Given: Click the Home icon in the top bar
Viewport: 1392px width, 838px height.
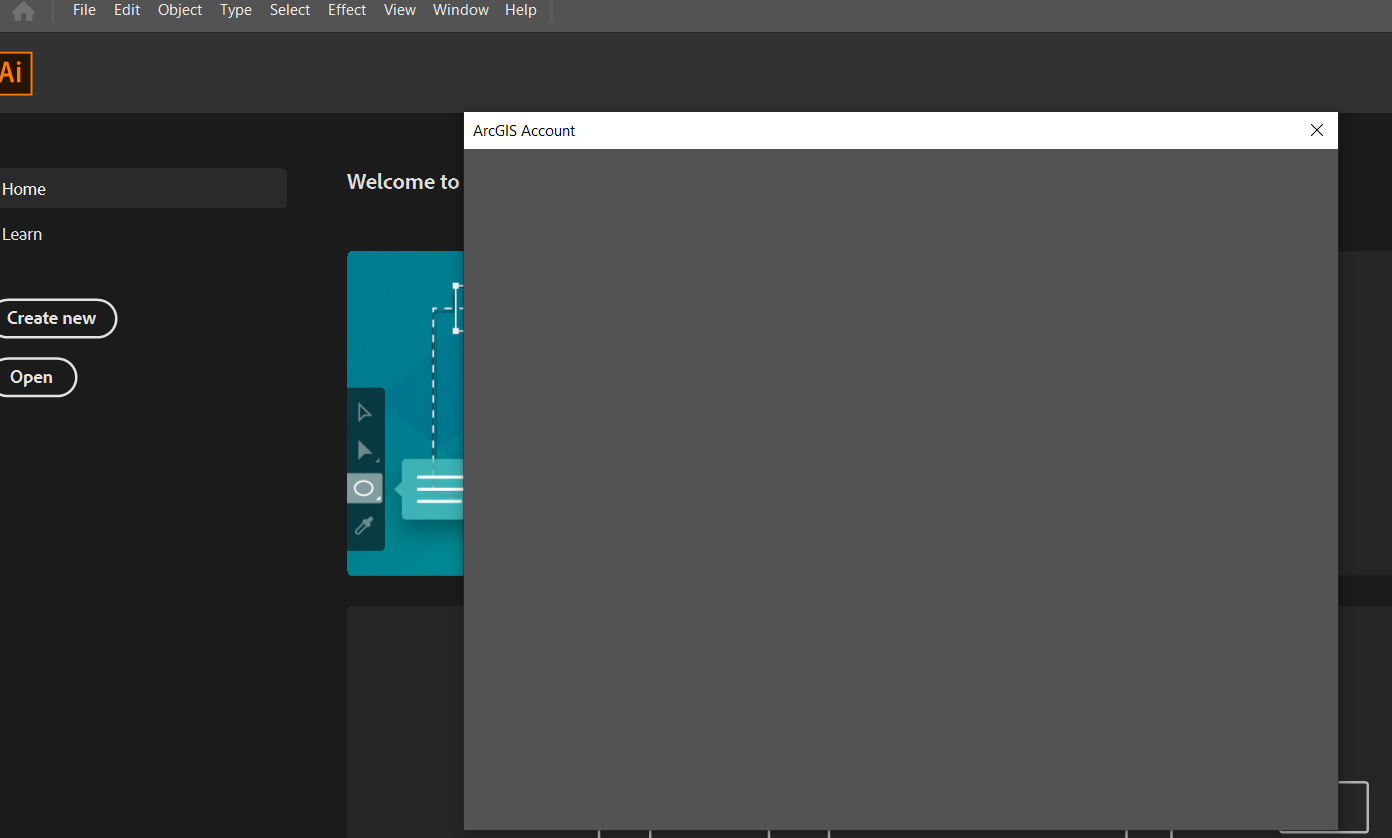Looking at the screenshot, I should pos(23,11).
